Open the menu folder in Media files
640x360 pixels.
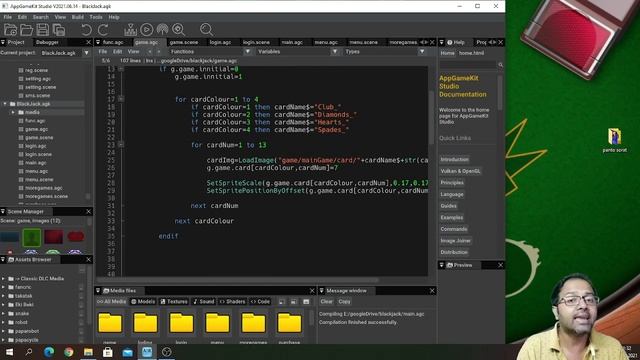(218, 322)
